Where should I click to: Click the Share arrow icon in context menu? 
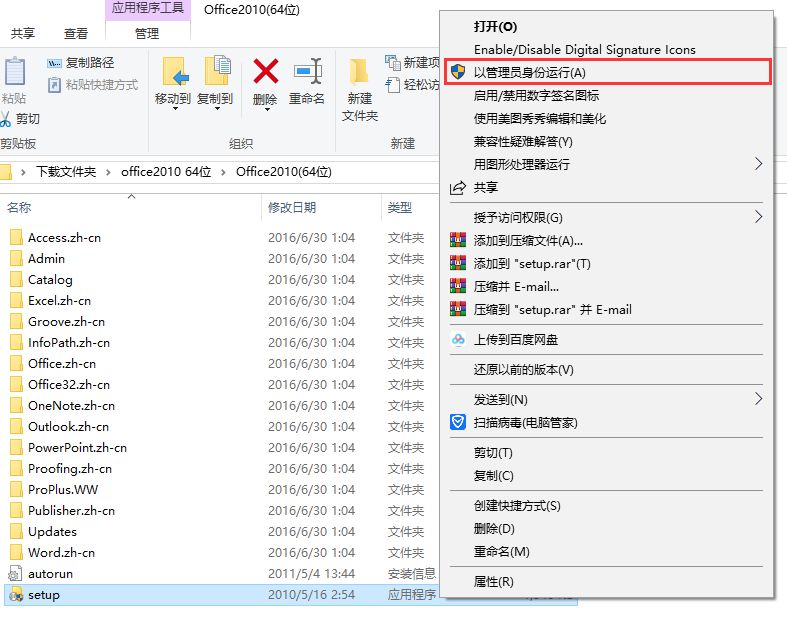[457, 188]
